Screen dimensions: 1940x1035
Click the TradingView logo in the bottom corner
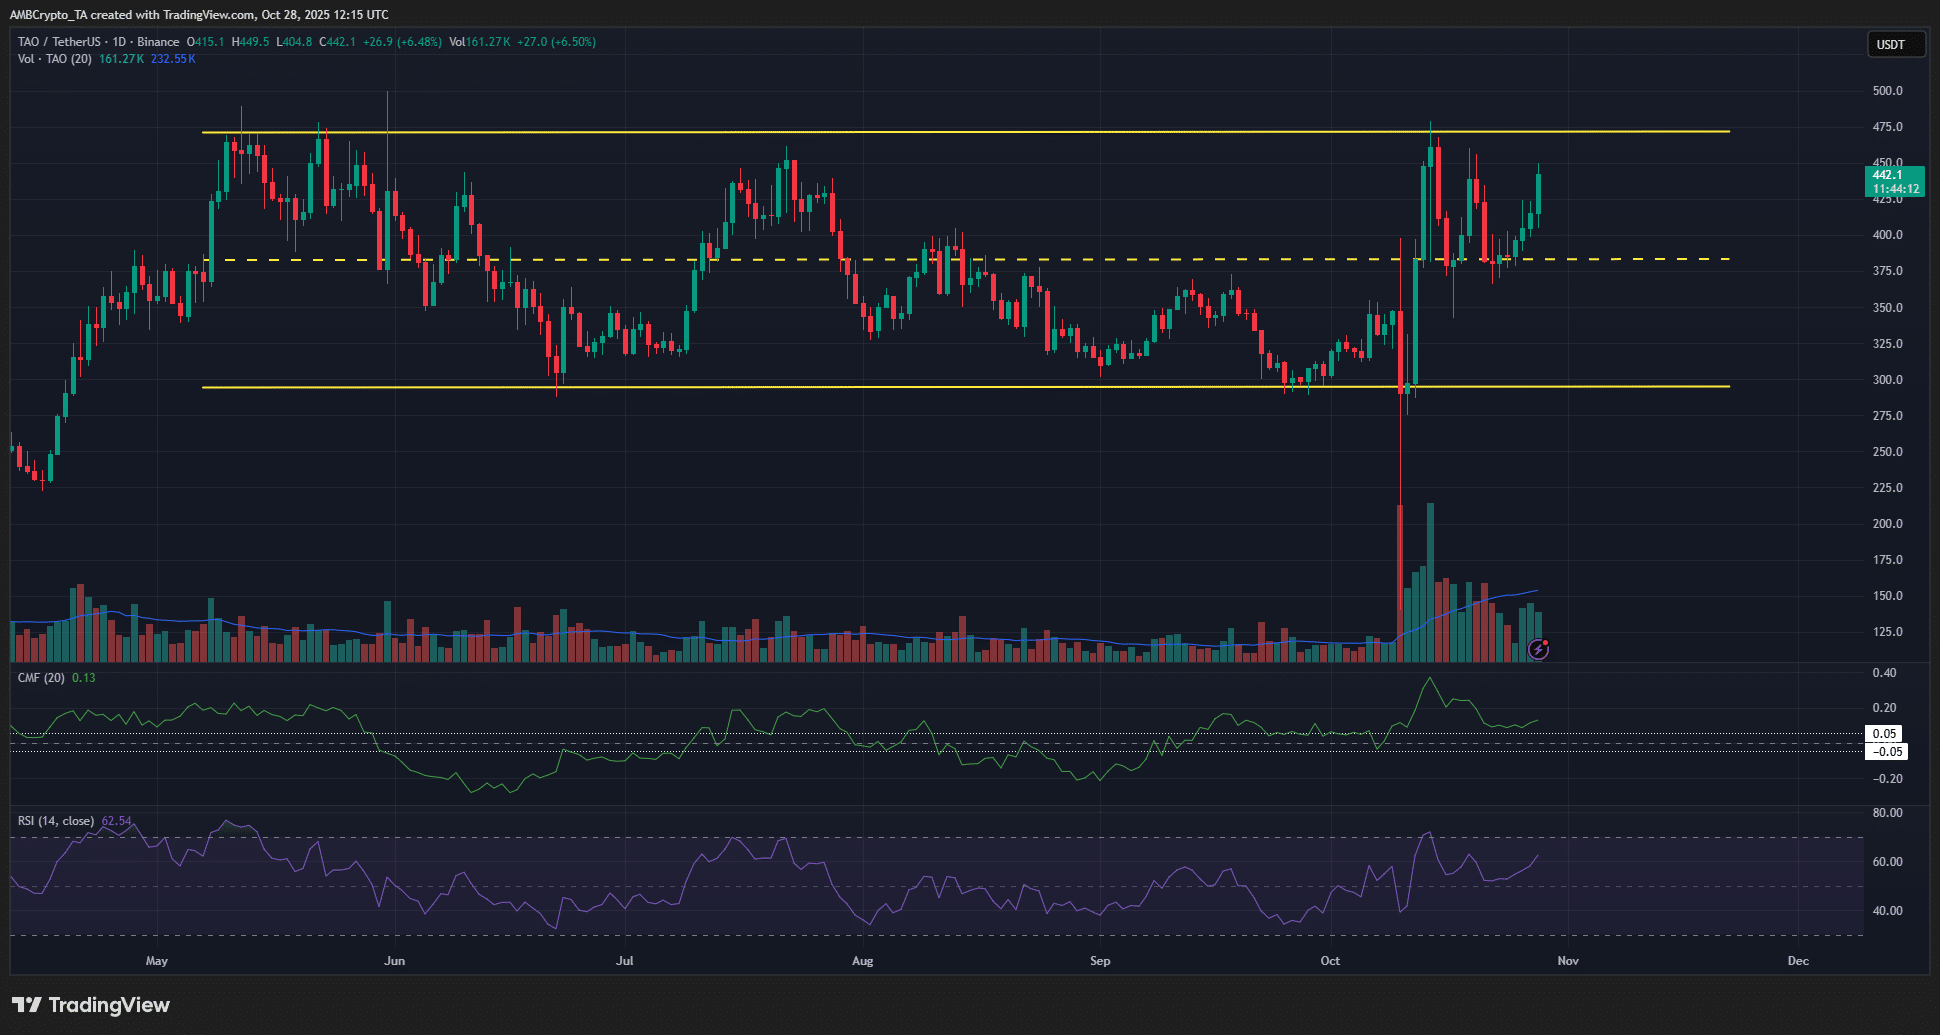coord(90,1004)
